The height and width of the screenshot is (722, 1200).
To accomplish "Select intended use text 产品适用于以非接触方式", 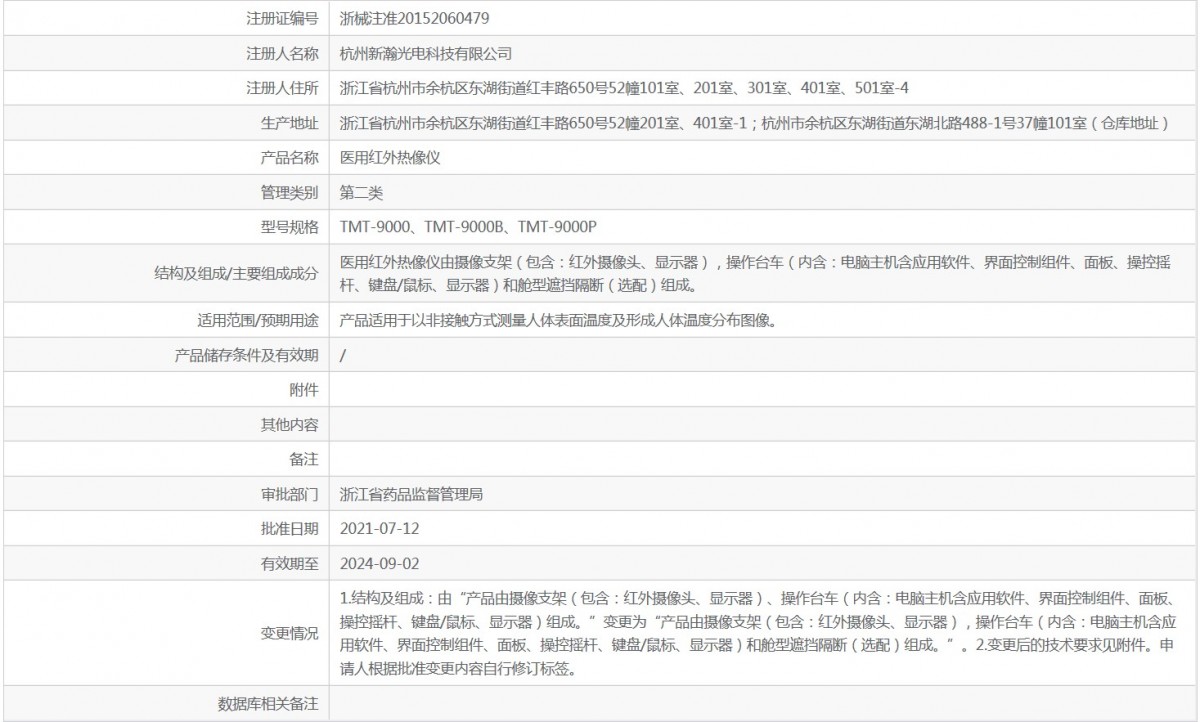I will pos(558,321).
